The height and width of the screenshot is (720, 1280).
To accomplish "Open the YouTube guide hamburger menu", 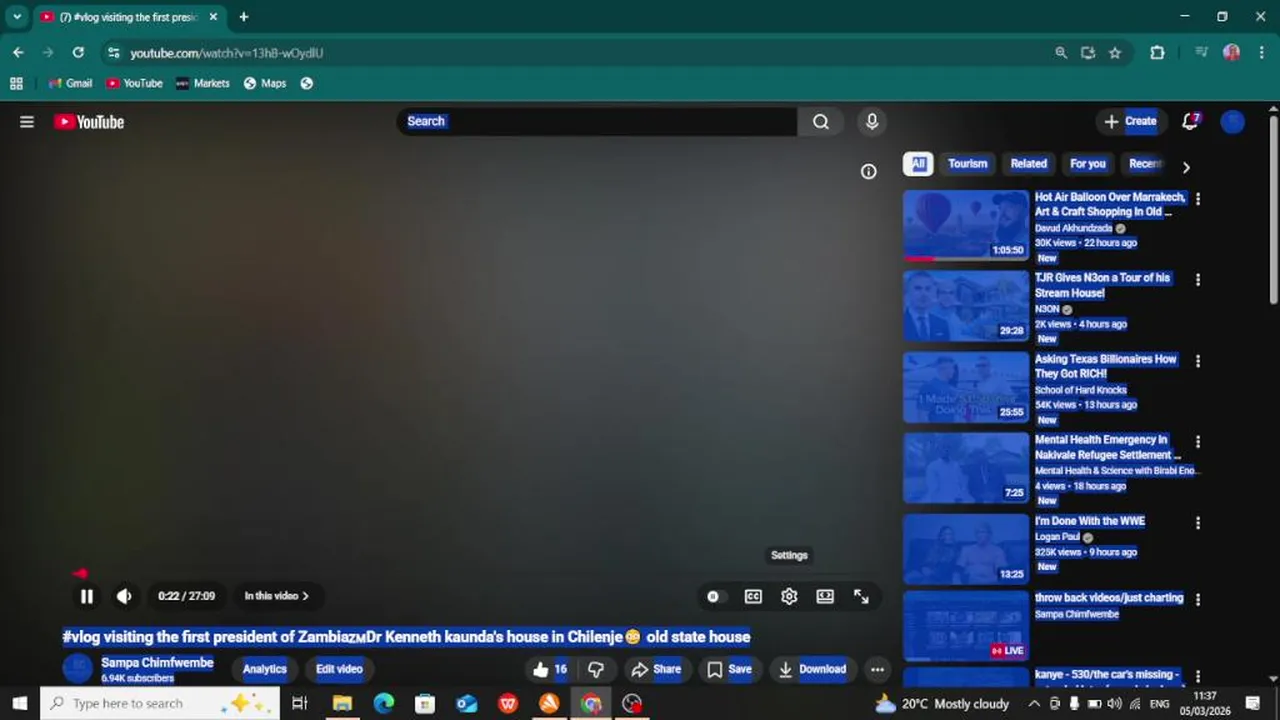I will click(27, 122).
